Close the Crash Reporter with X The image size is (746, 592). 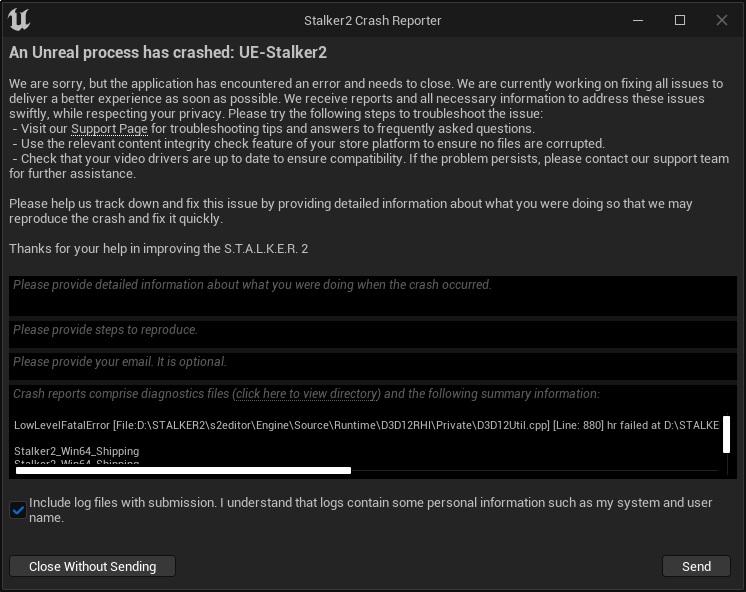[722, 20]
